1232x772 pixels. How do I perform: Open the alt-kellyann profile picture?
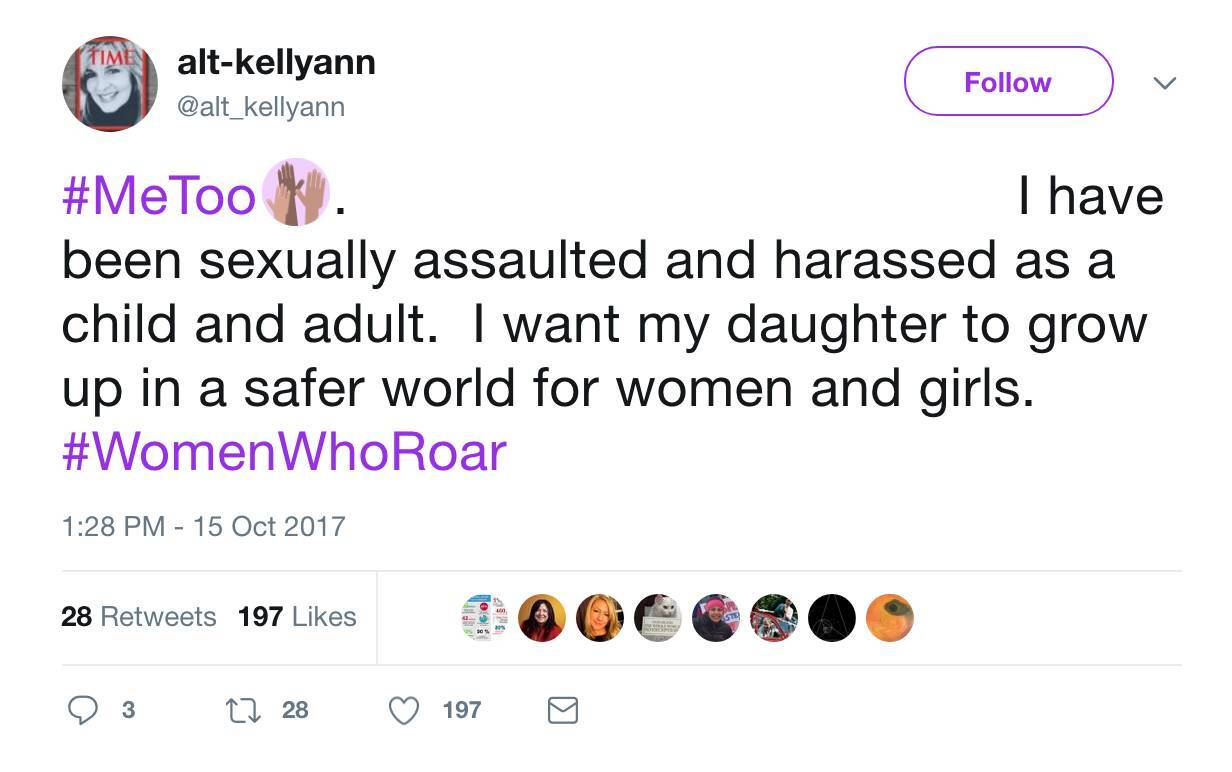(109, 84)
